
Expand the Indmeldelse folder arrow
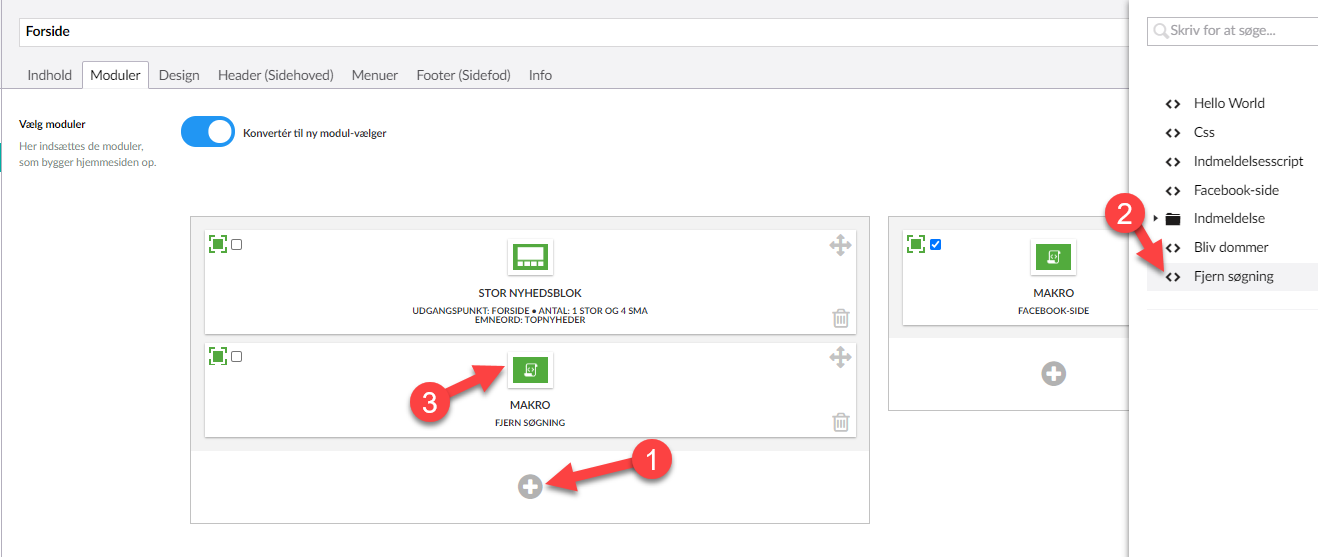tap(1156, 219)
